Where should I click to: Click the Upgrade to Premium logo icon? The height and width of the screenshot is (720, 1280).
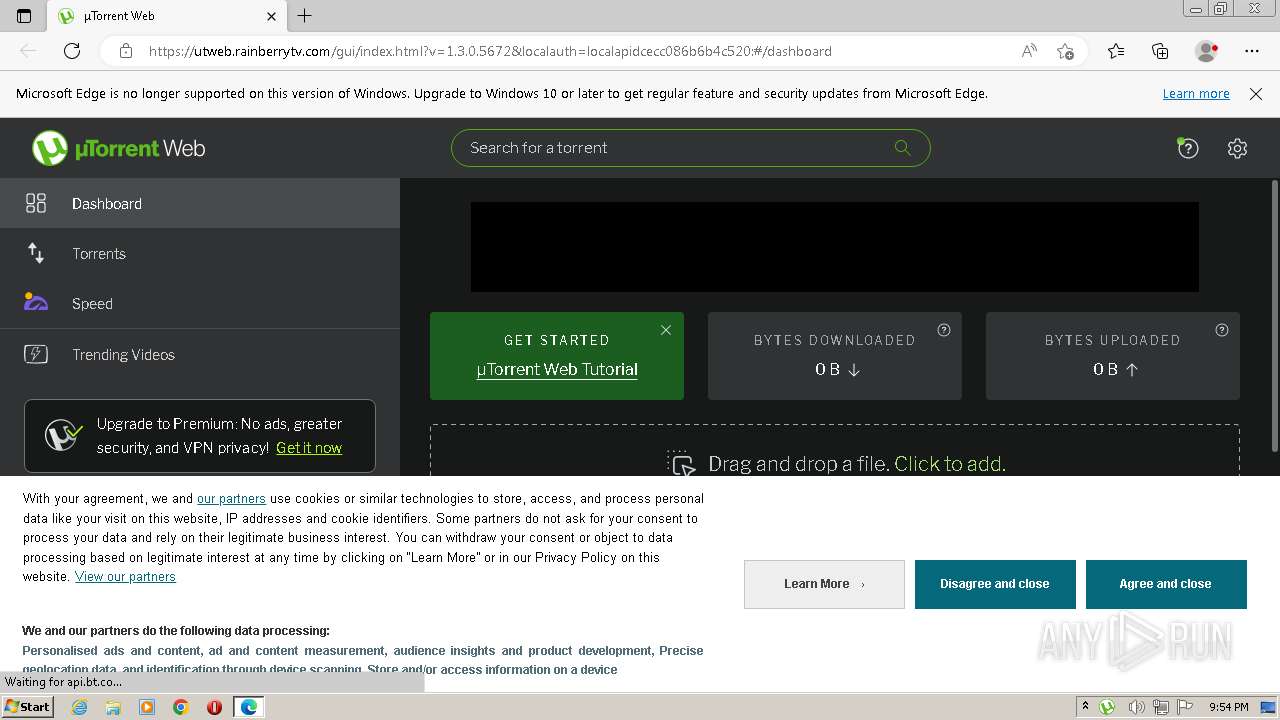point(63,435)
